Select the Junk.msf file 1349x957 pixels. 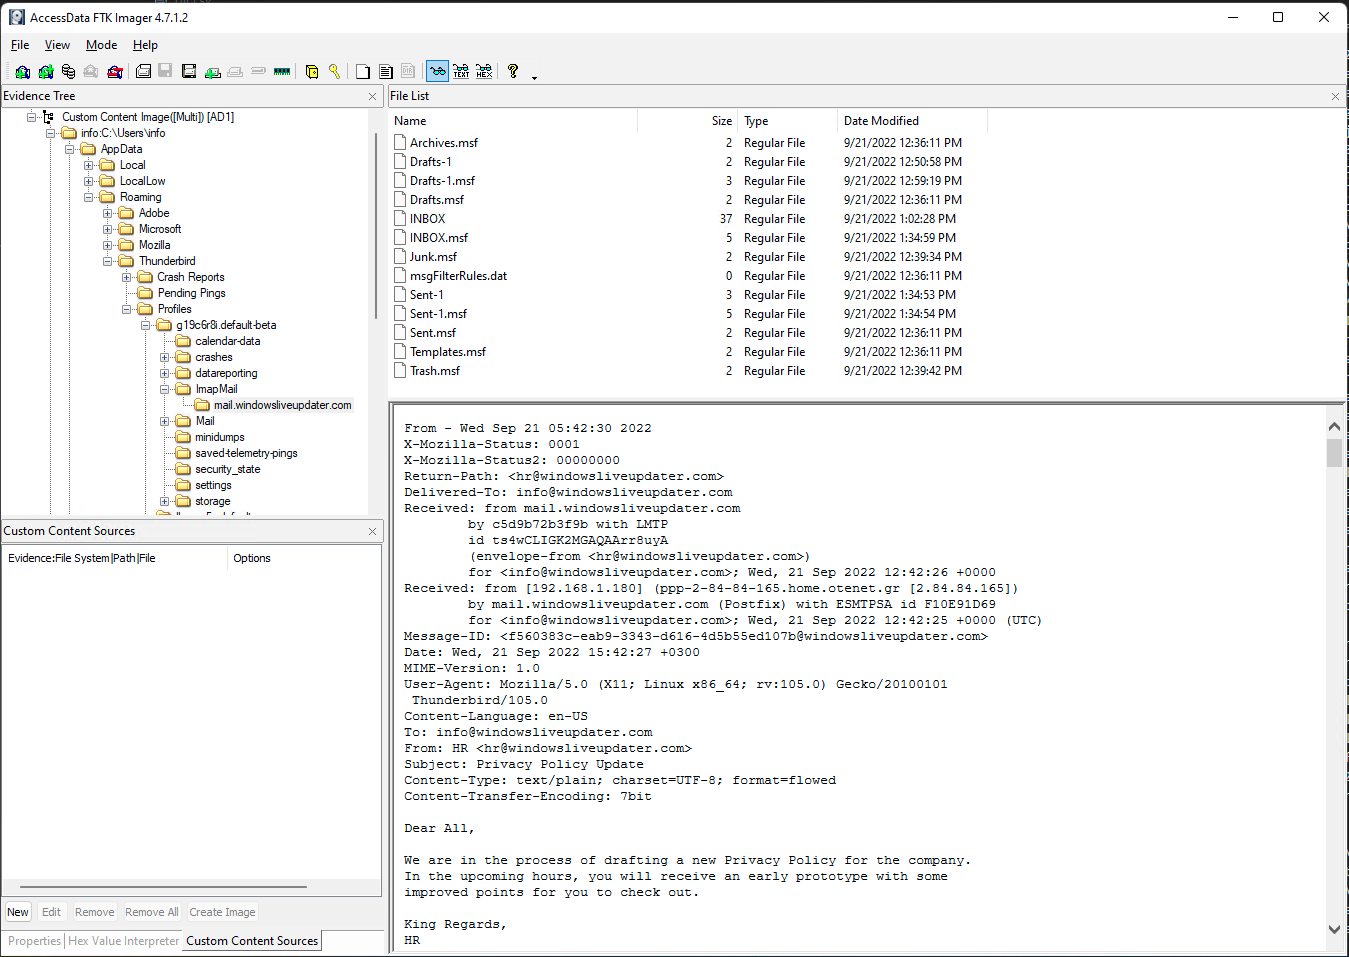coord(433,256)
